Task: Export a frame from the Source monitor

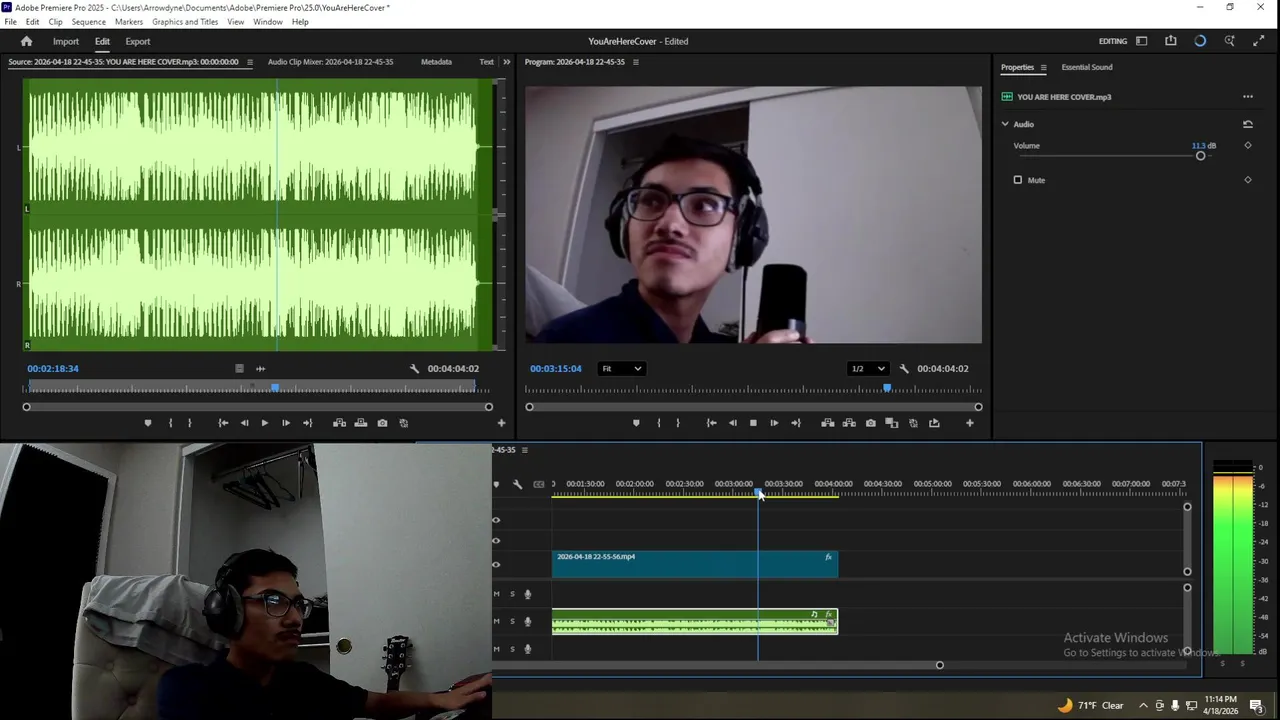Action: pyautogui.click(x=382, y=423)
